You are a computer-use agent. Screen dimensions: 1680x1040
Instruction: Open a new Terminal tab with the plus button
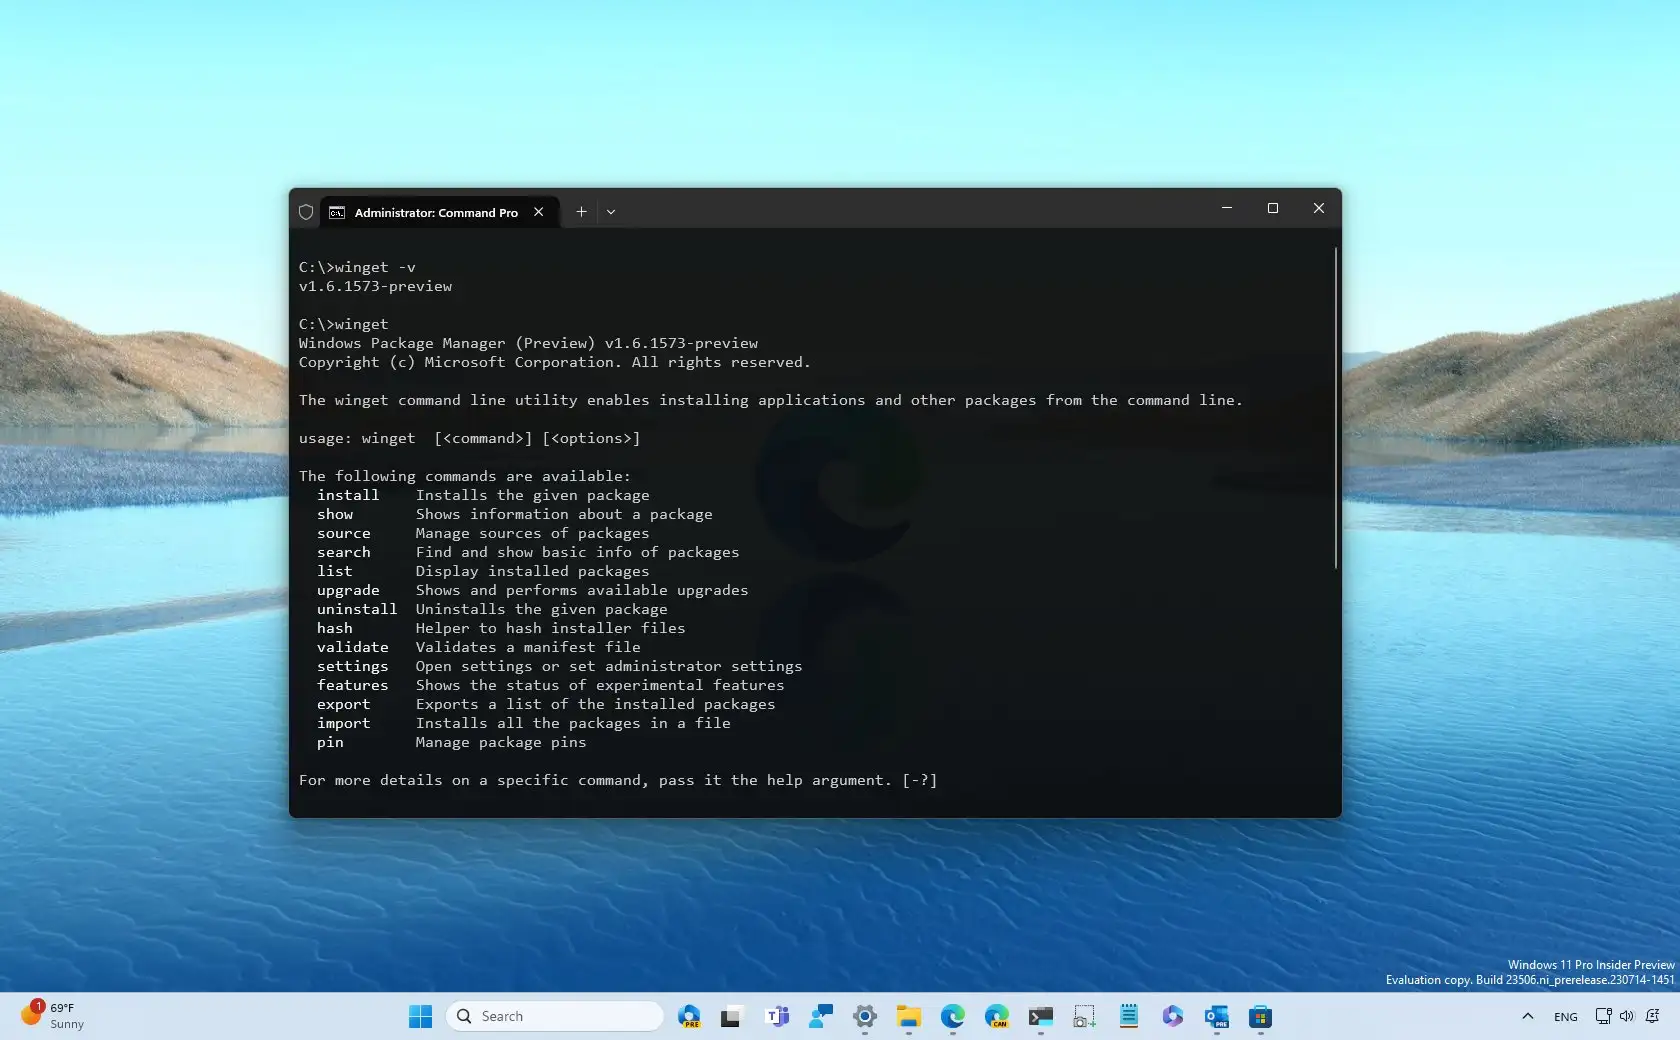point(581,212)
